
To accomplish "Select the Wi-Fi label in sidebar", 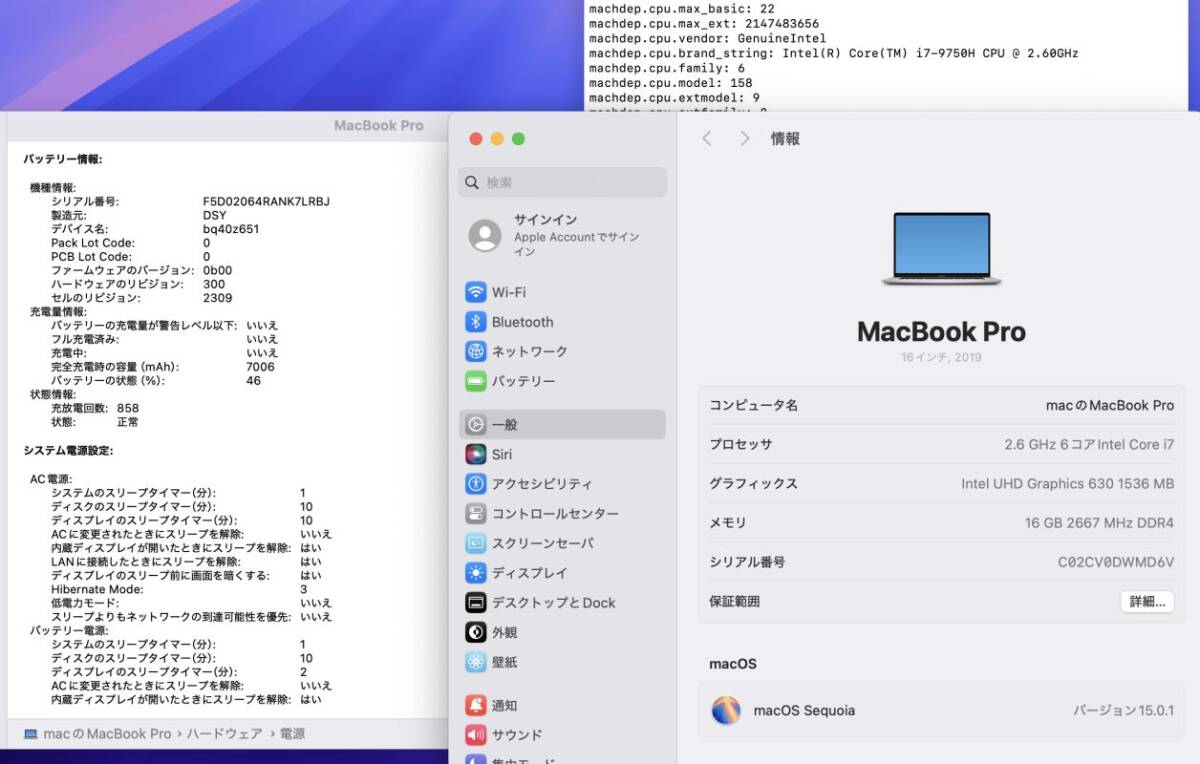I will tap(508, 292).
